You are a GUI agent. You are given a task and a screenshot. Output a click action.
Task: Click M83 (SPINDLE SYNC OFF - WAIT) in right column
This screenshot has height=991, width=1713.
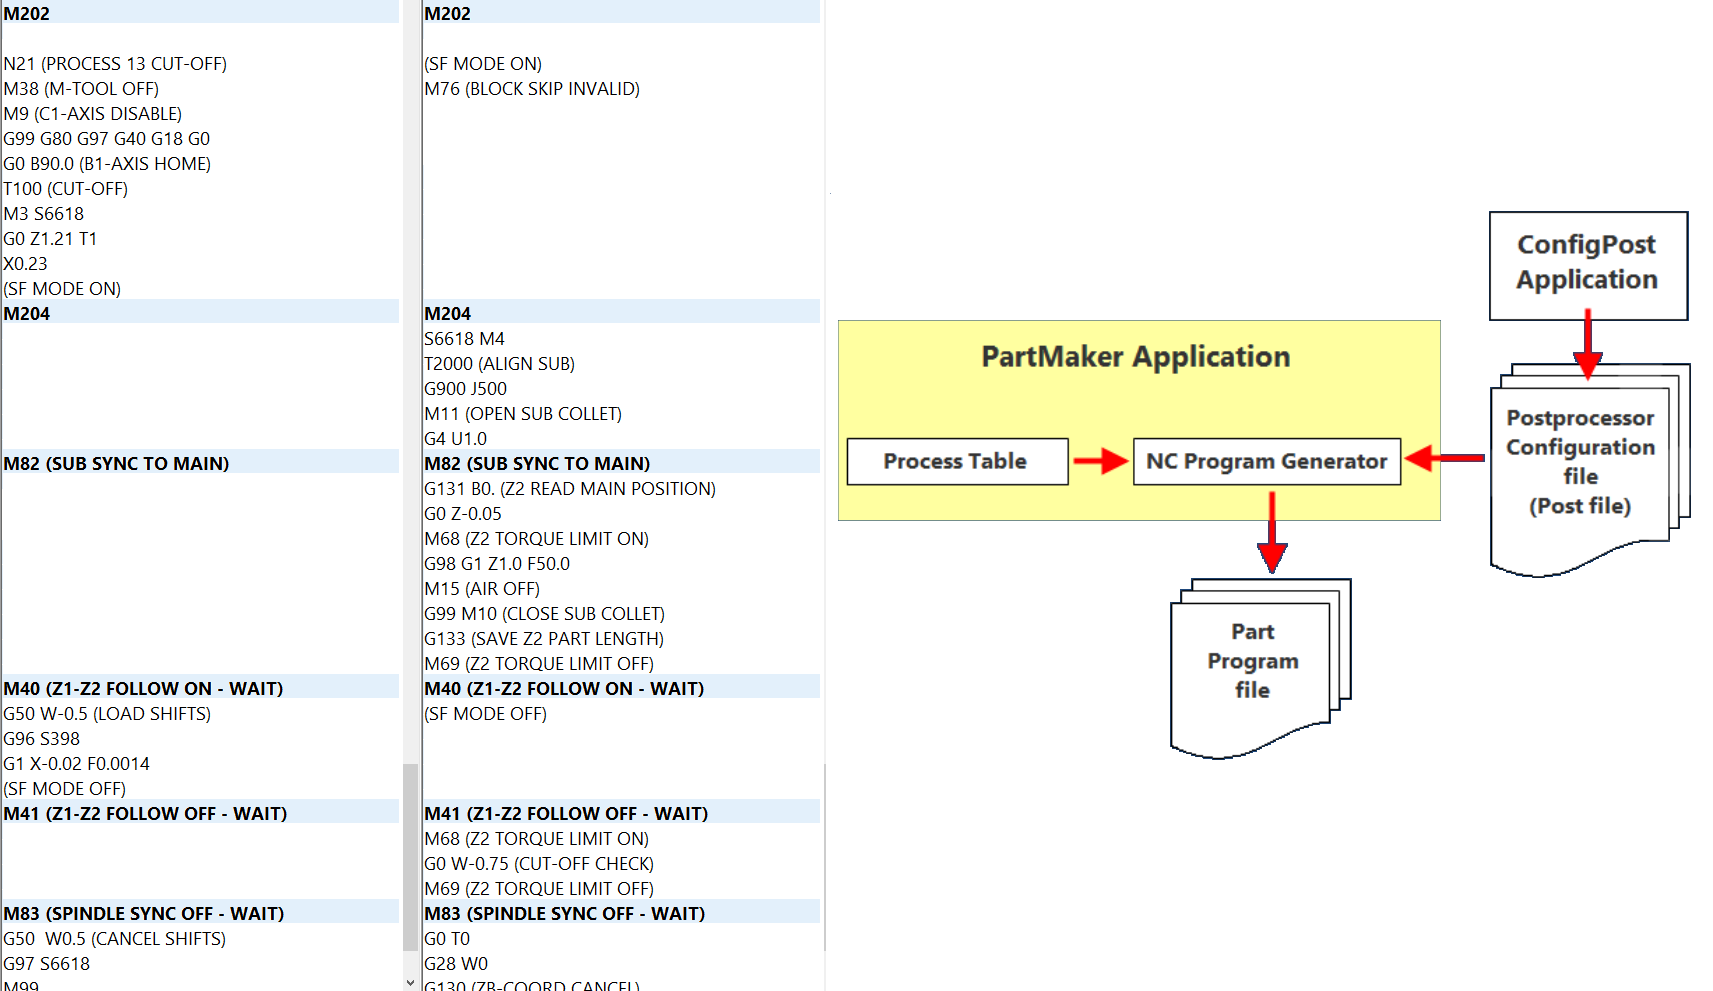[621, 913]
